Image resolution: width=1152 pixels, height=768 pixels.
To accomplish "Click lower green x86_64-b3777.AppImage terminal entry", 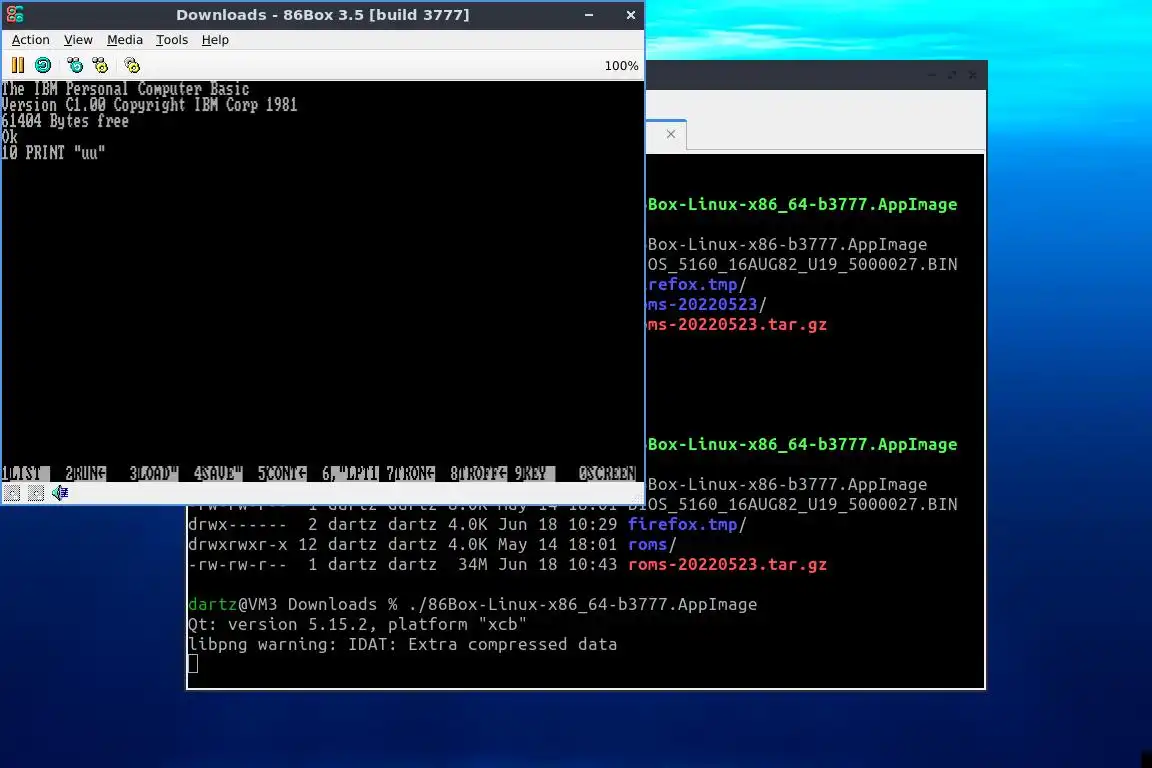I will pos(802,445).
